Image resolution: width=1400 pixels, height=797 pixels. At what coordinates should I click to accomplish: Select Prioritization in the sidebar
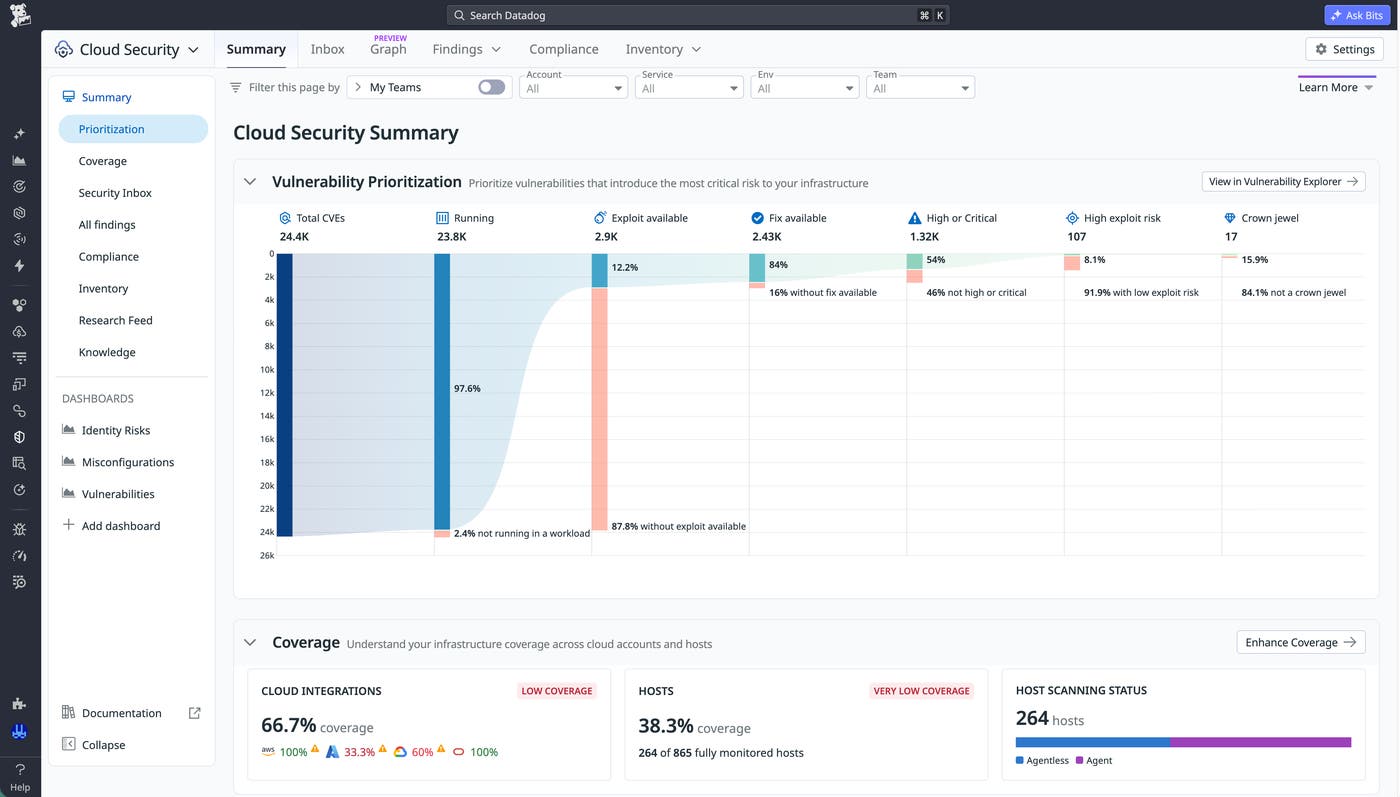(x=133, y=129)
